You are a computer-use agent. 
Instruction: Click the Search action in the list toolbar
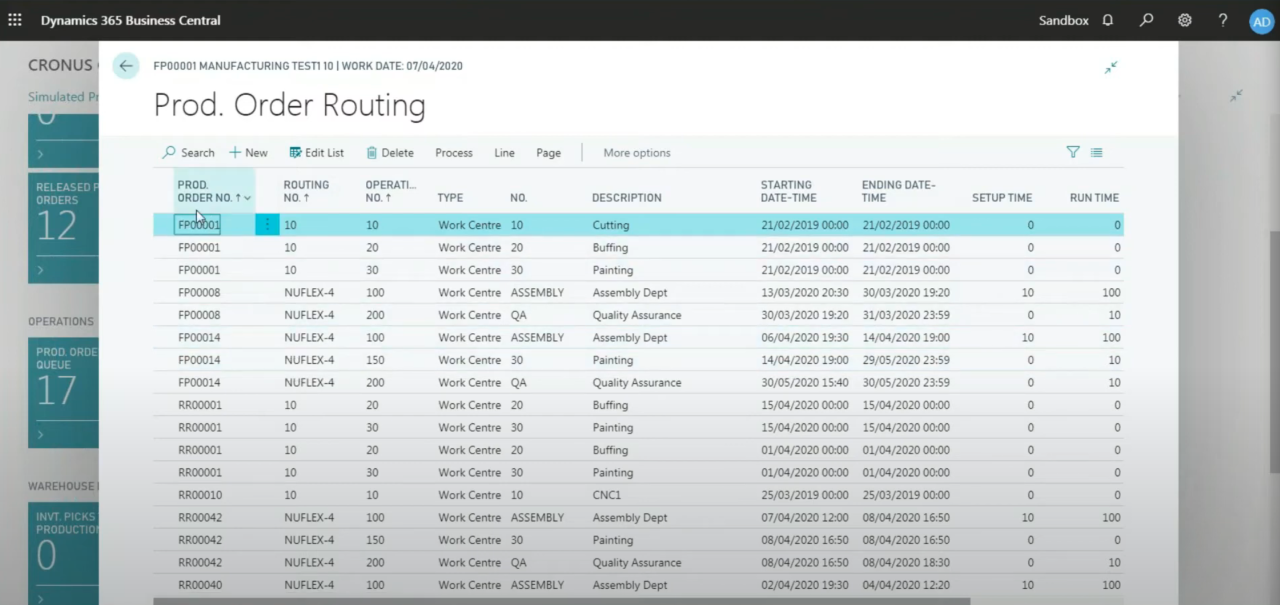tap(189, 153)
